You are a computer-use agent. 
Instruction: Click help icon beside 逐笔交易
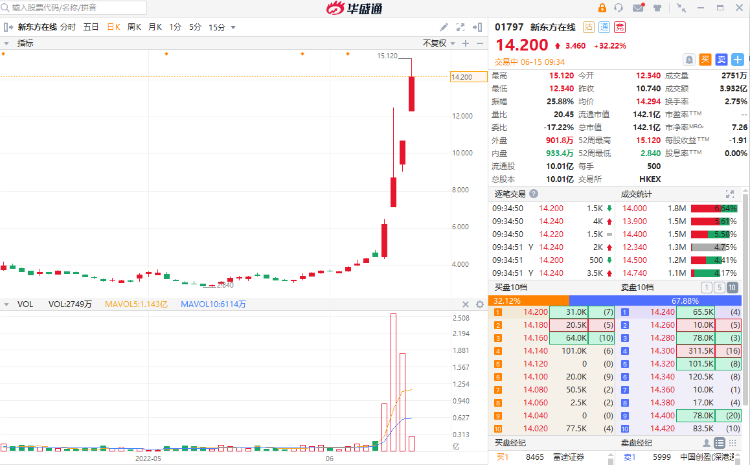pyautogui.click(x=534, y=194)
